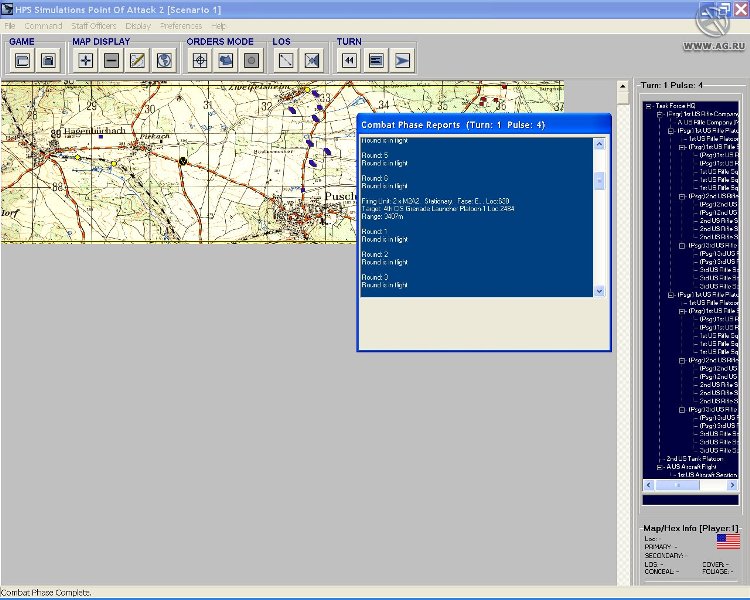The width and height of the screenshot is (750, 600).
Task: Select the crosshair target orders mode icon
Action: (x=200, y=60)
